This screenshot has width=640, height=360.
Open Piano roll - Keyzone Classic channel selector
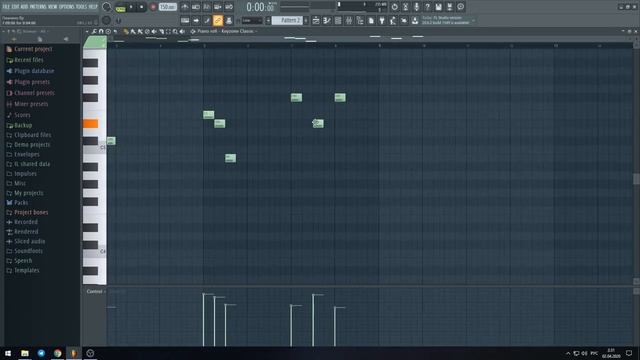click(226, 31)
